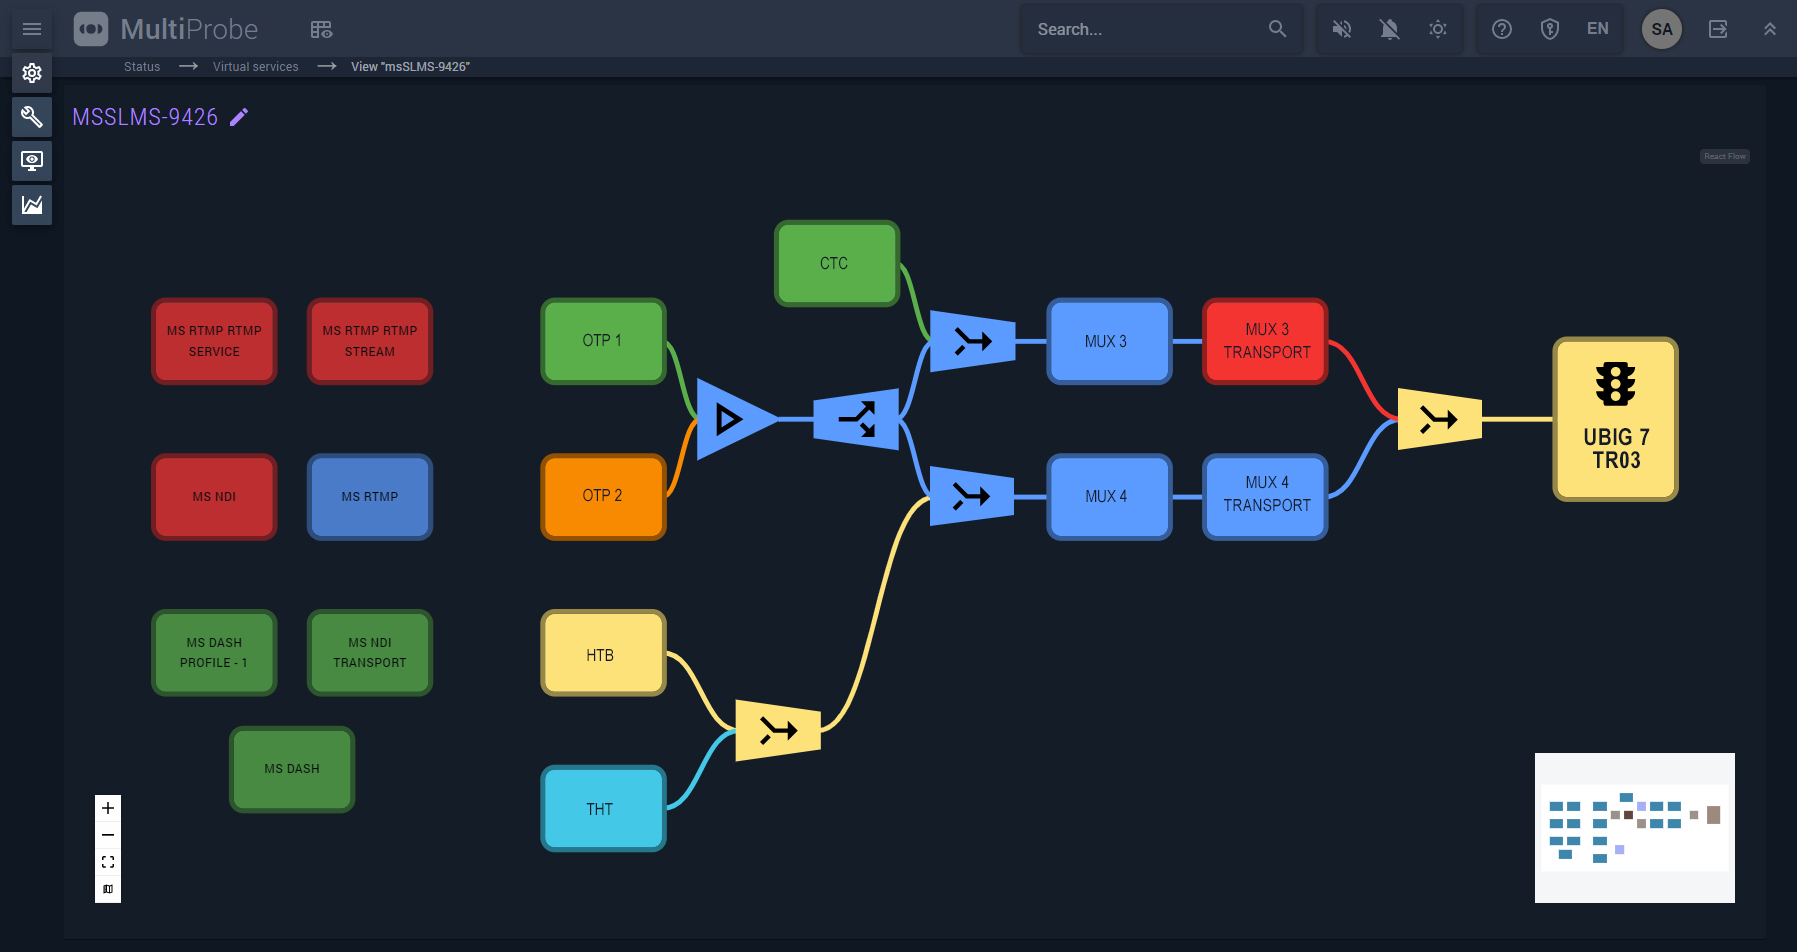Viewport: 1797px width, 952px height.
Task: Select the MS RTMP RTMP STREAM node
Action: (370, 341)
